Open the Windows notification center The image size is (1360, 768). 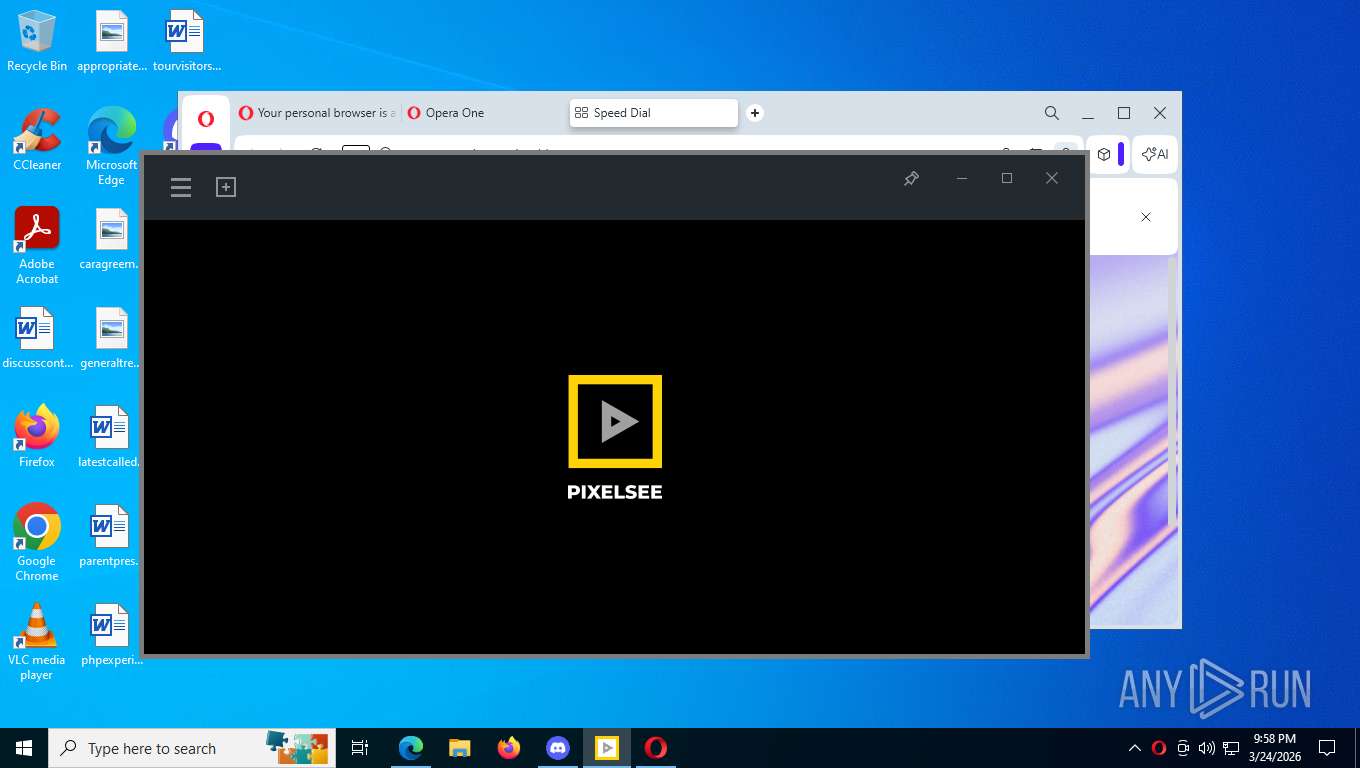[x=1327, y=748]
